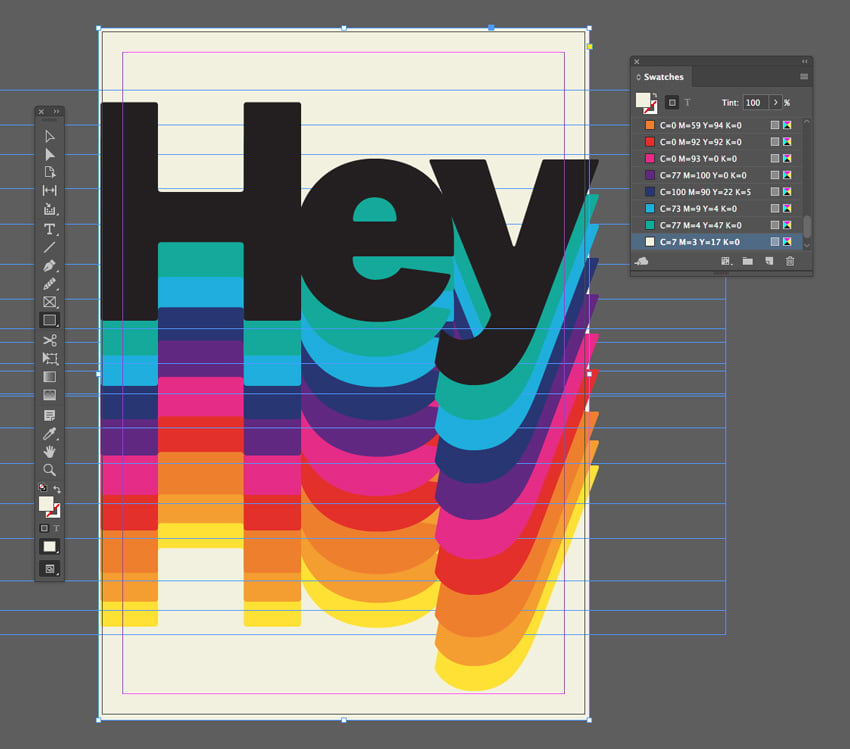
Task: Select the Rectangle Frame tool
Action: point(49,302)
